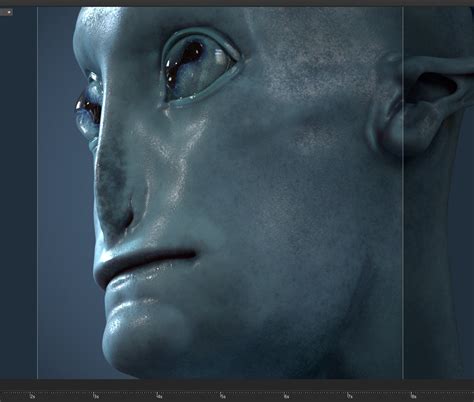
Task: Move to the 6s timeline mark
Action: coord(286,396)
